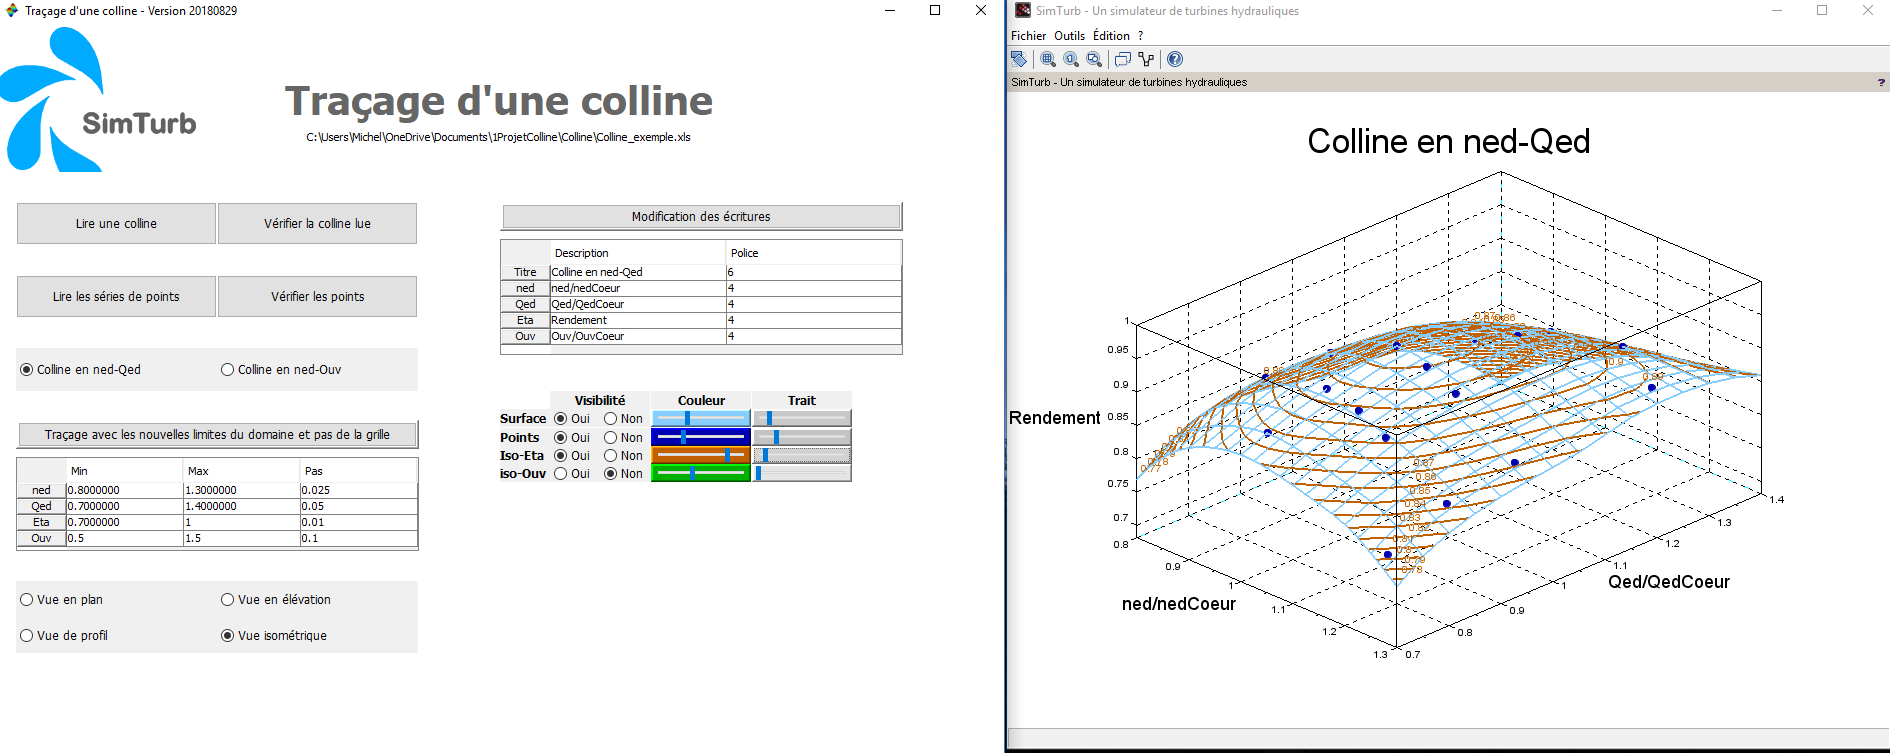Click the orange Iso-Eta colour slider
Viewport: 1890px width, 753px height.
(700, 455)
